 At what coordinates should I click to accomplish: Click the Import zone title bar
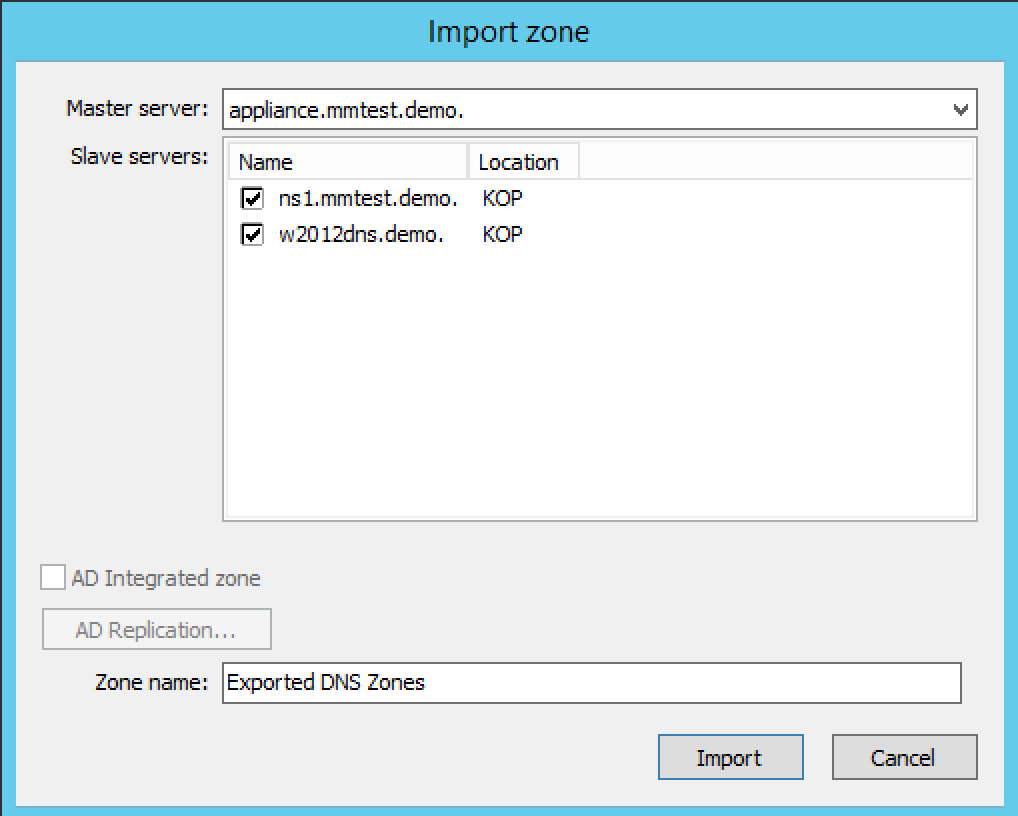pos(508,32)
